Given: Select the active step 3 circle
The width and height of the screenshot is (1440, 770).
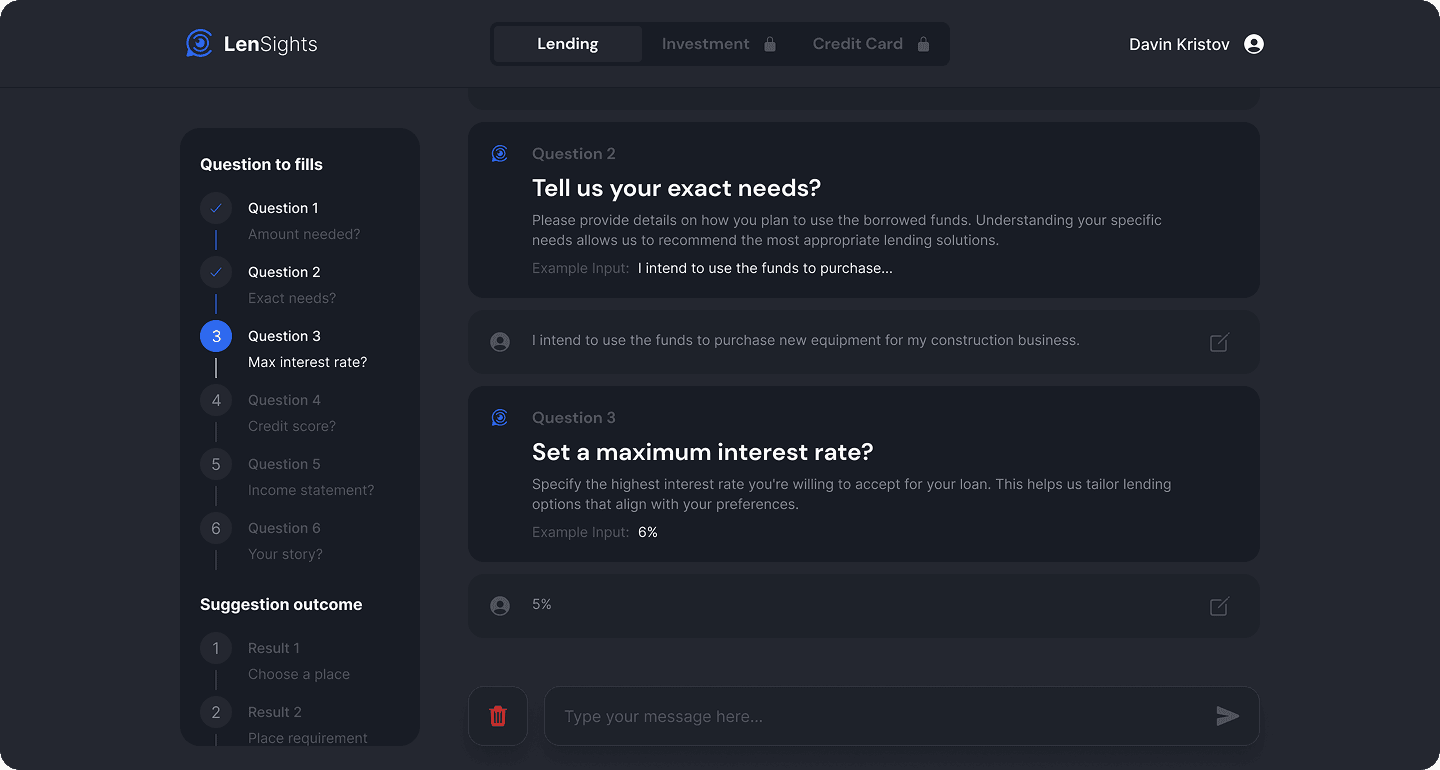Looking at the screenshot, I should pos(216,336).
